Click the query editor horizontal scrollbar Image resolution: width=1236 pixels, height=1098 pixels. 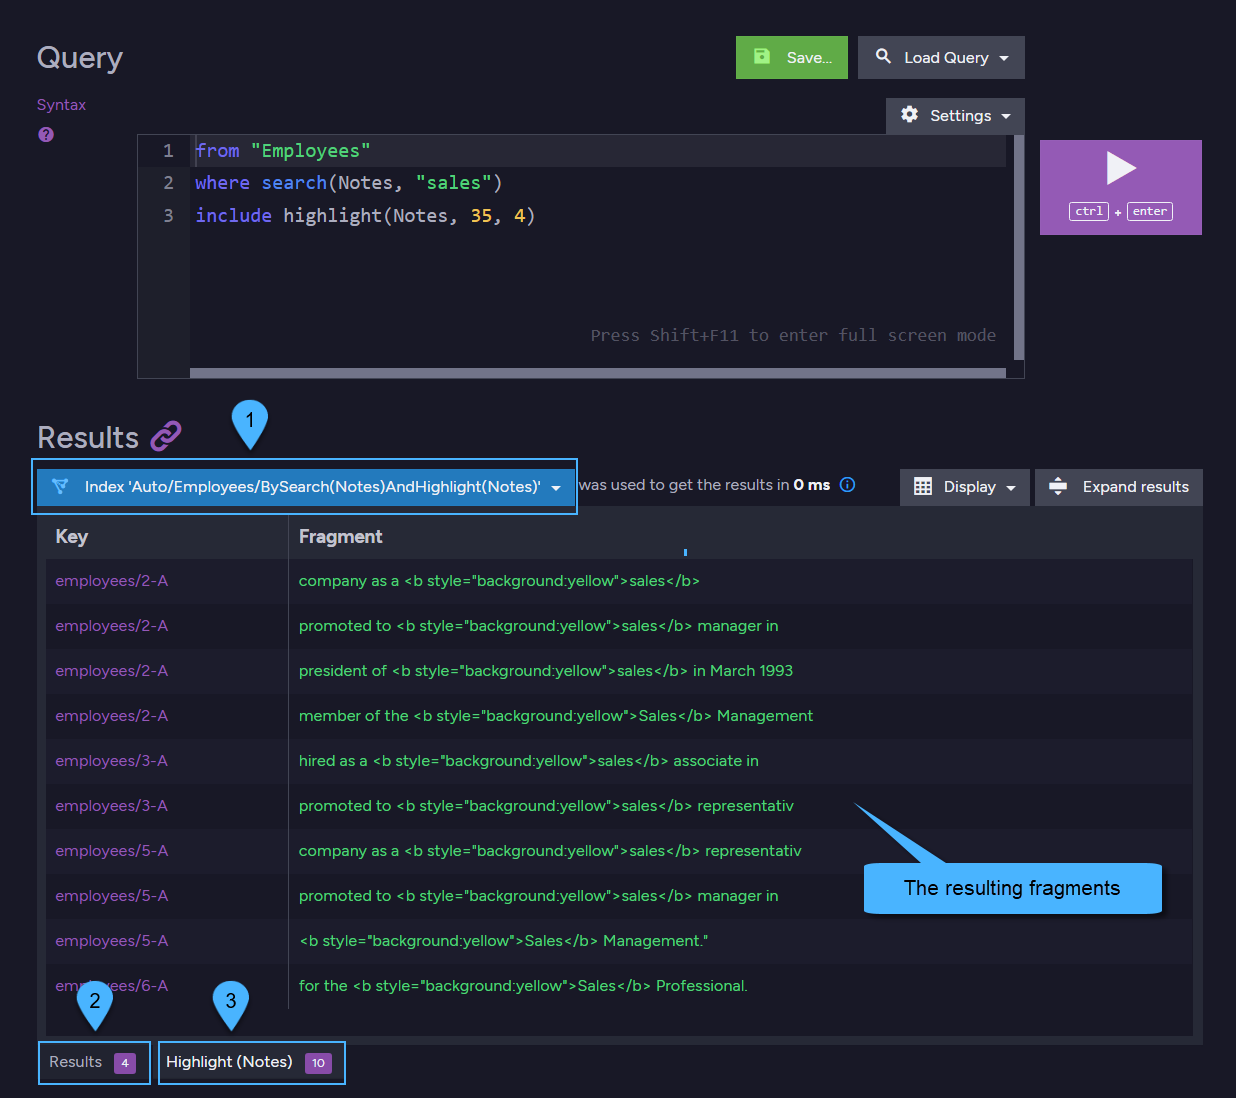coord(597,373)
